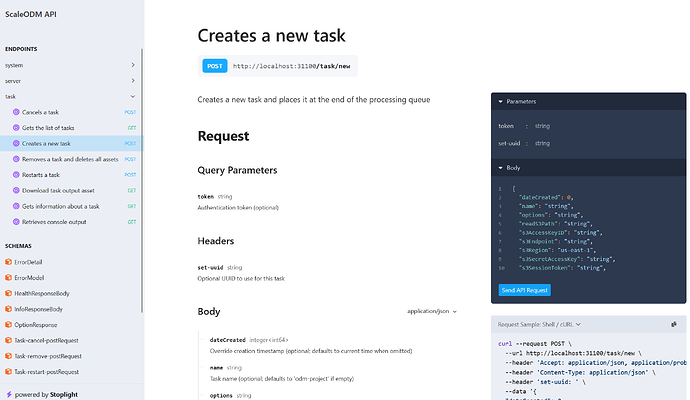Click the POST method badge in header

pyautogui.click(x=215, y=66)
